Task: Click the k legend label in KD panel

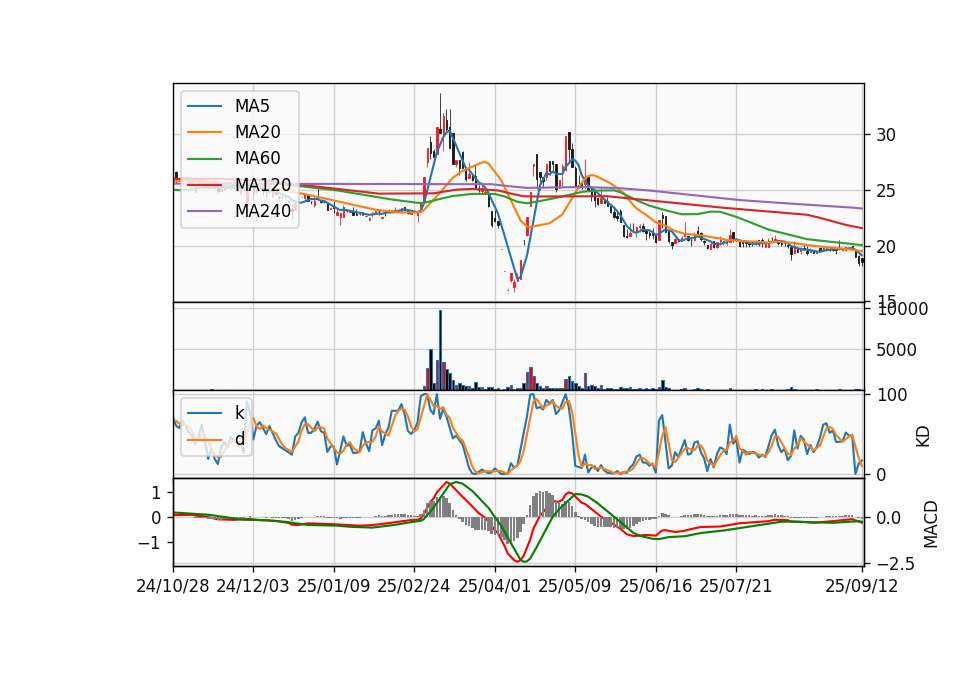Action: click(x=239, y=413)
